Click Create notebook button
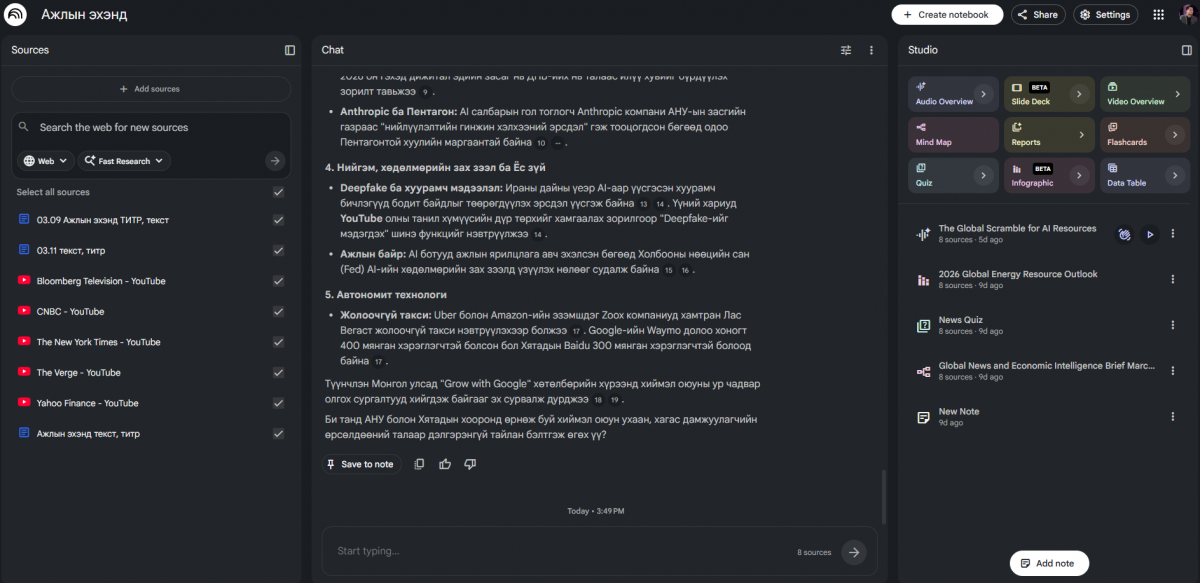 pyautogui.click(x=946, y=15)
